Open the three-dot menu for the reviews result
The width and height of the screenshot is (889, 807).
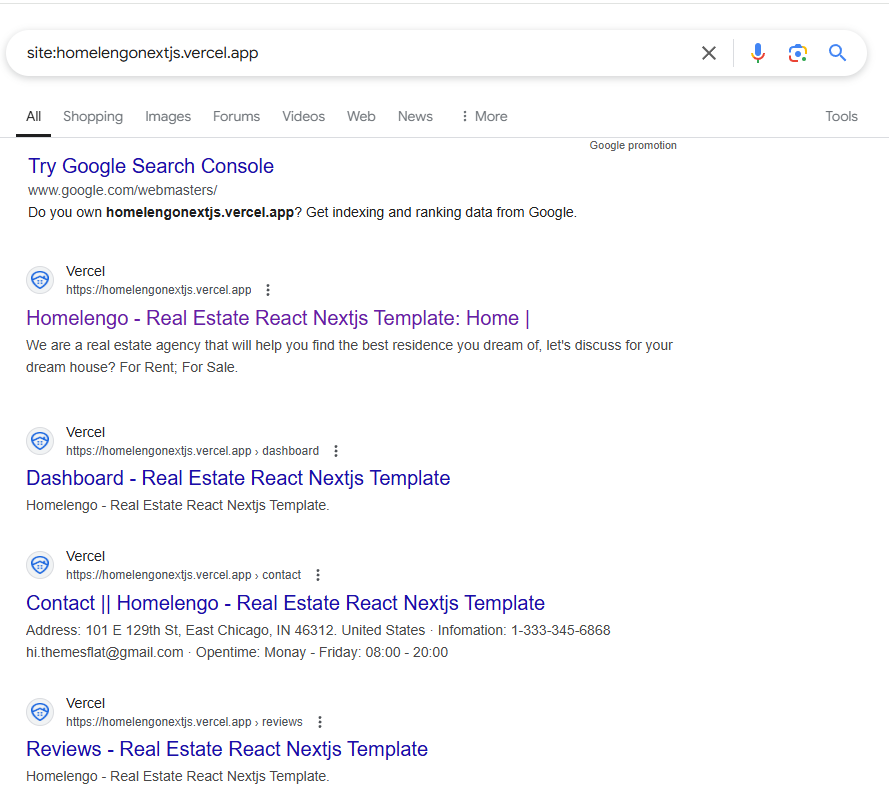click(x=320, y=722)
